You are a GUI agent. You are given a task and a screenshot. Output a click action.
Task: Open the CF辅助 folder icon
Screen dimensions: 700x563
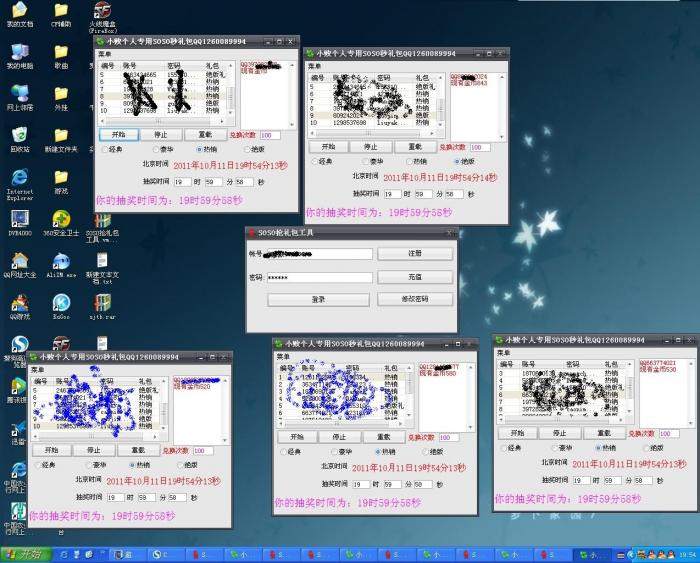point(61,15)
